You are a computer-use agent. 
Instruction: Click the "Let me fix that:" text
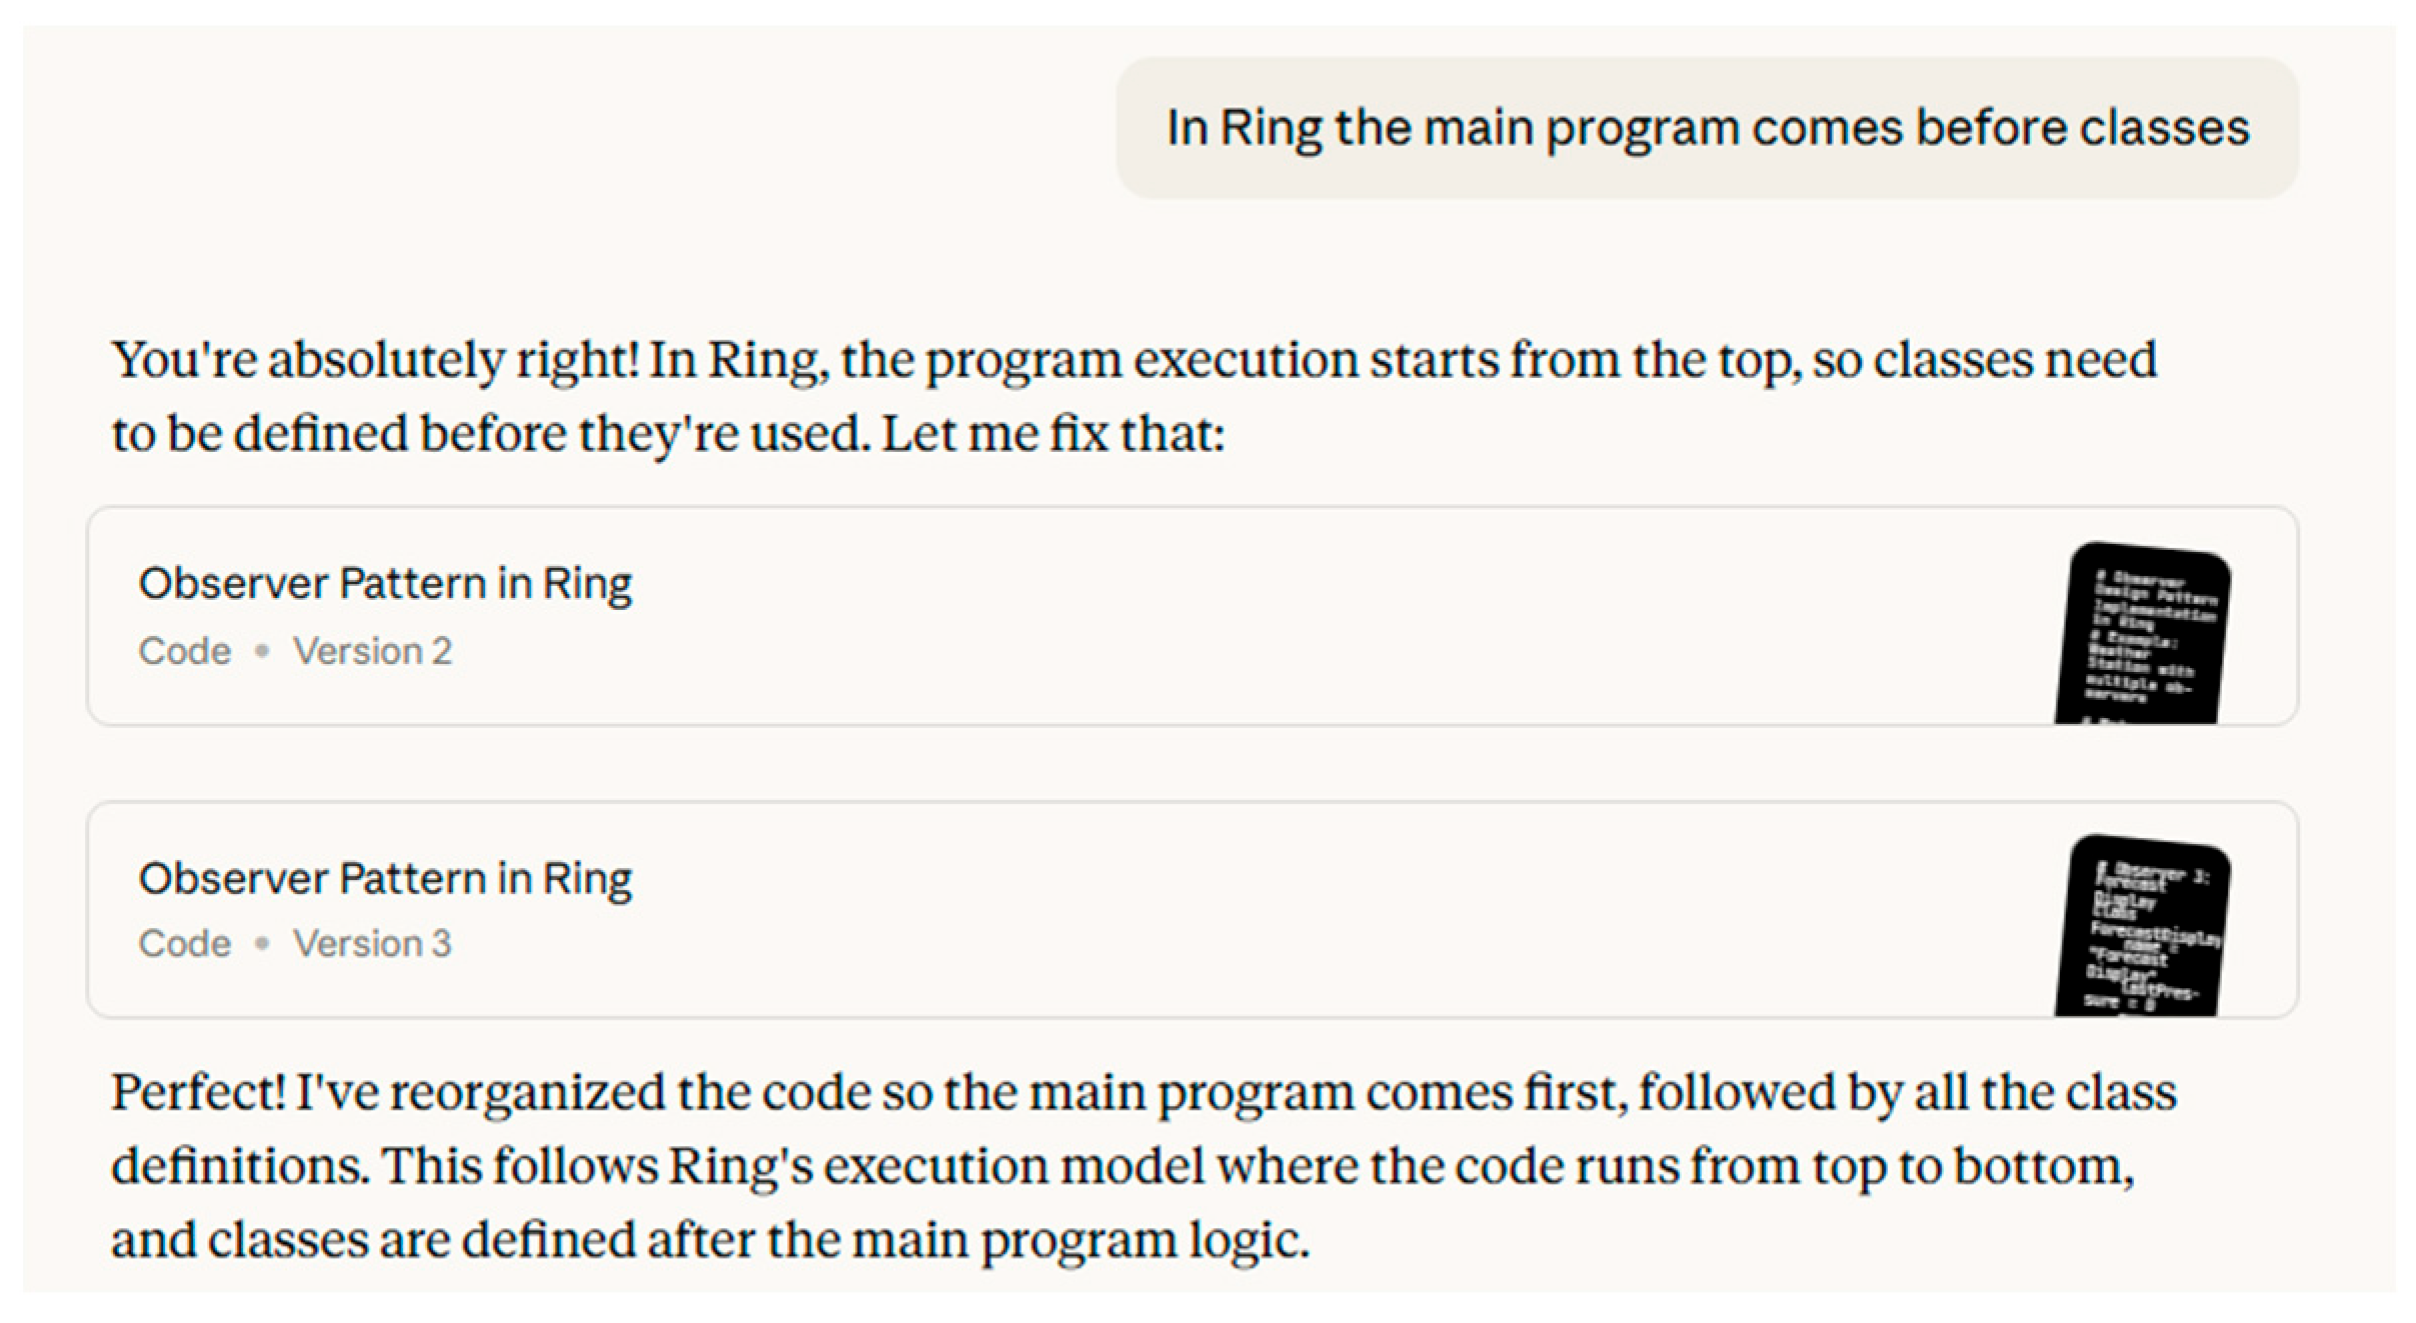tap(1053, 434)
